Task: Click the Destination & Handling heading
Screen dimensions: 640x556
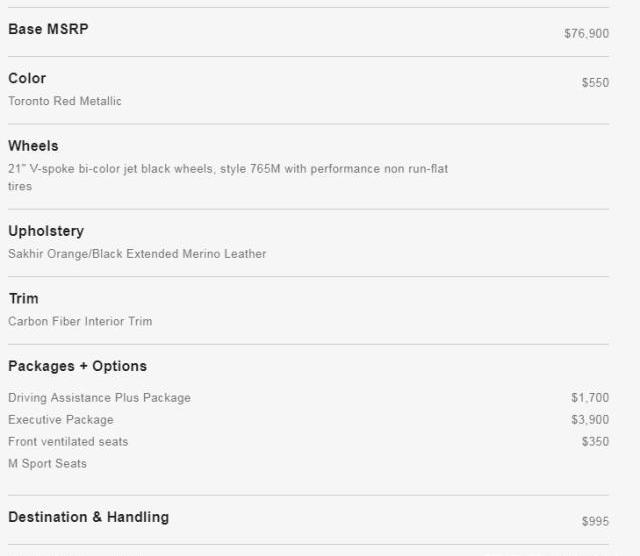Action: pos(88,517)
